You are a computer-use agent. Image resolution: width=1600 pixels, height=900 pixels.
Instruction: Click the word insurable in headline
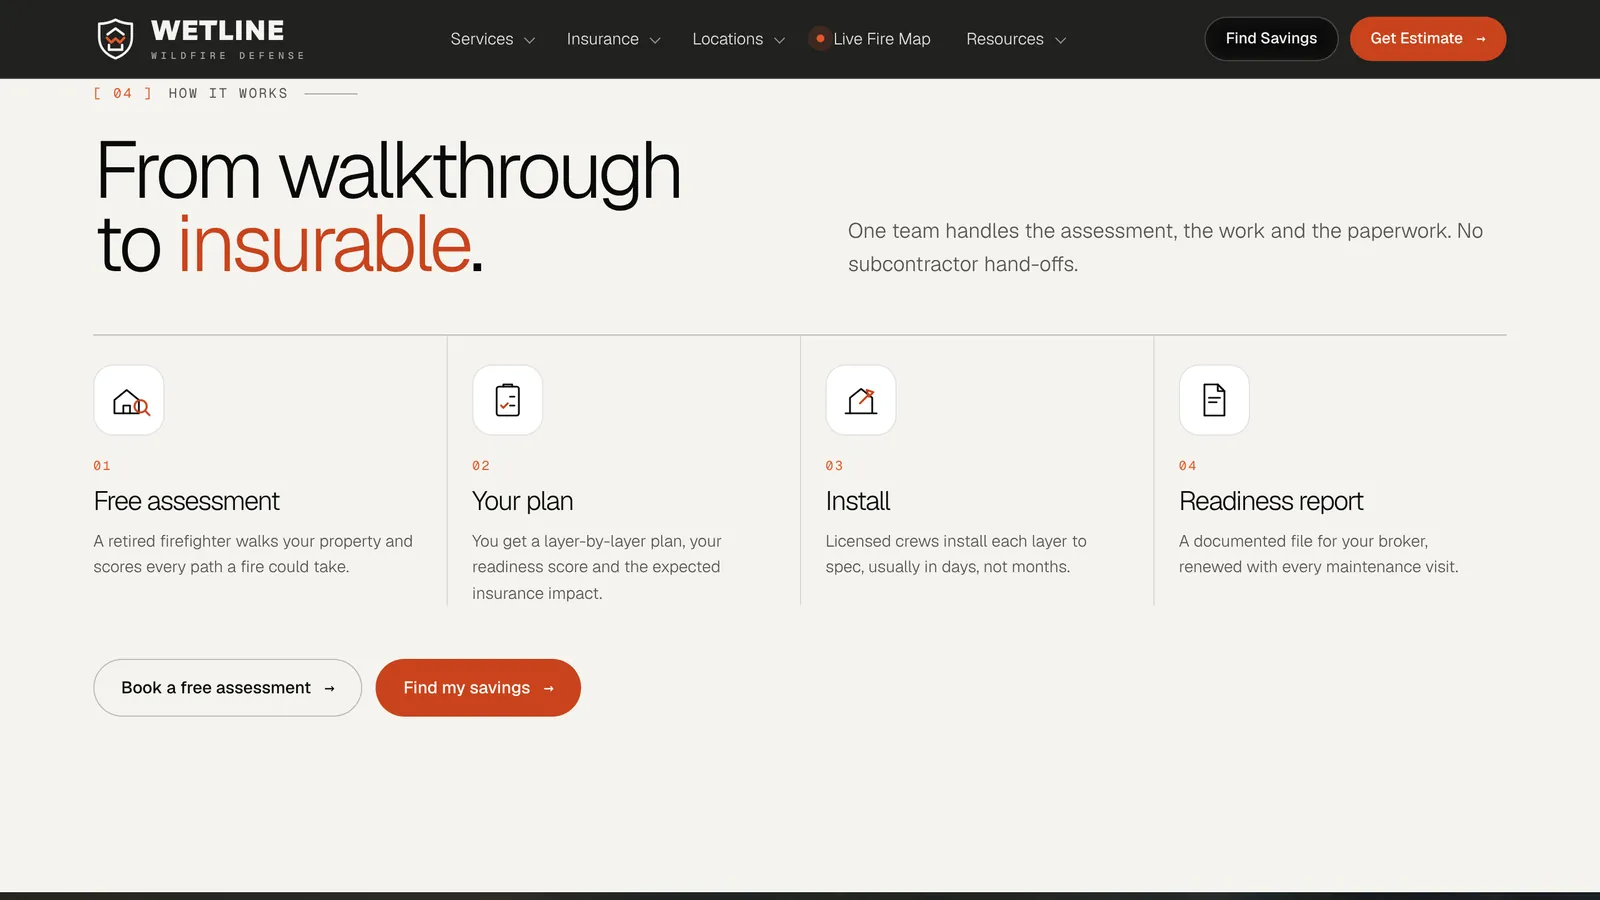click(324, 244)
